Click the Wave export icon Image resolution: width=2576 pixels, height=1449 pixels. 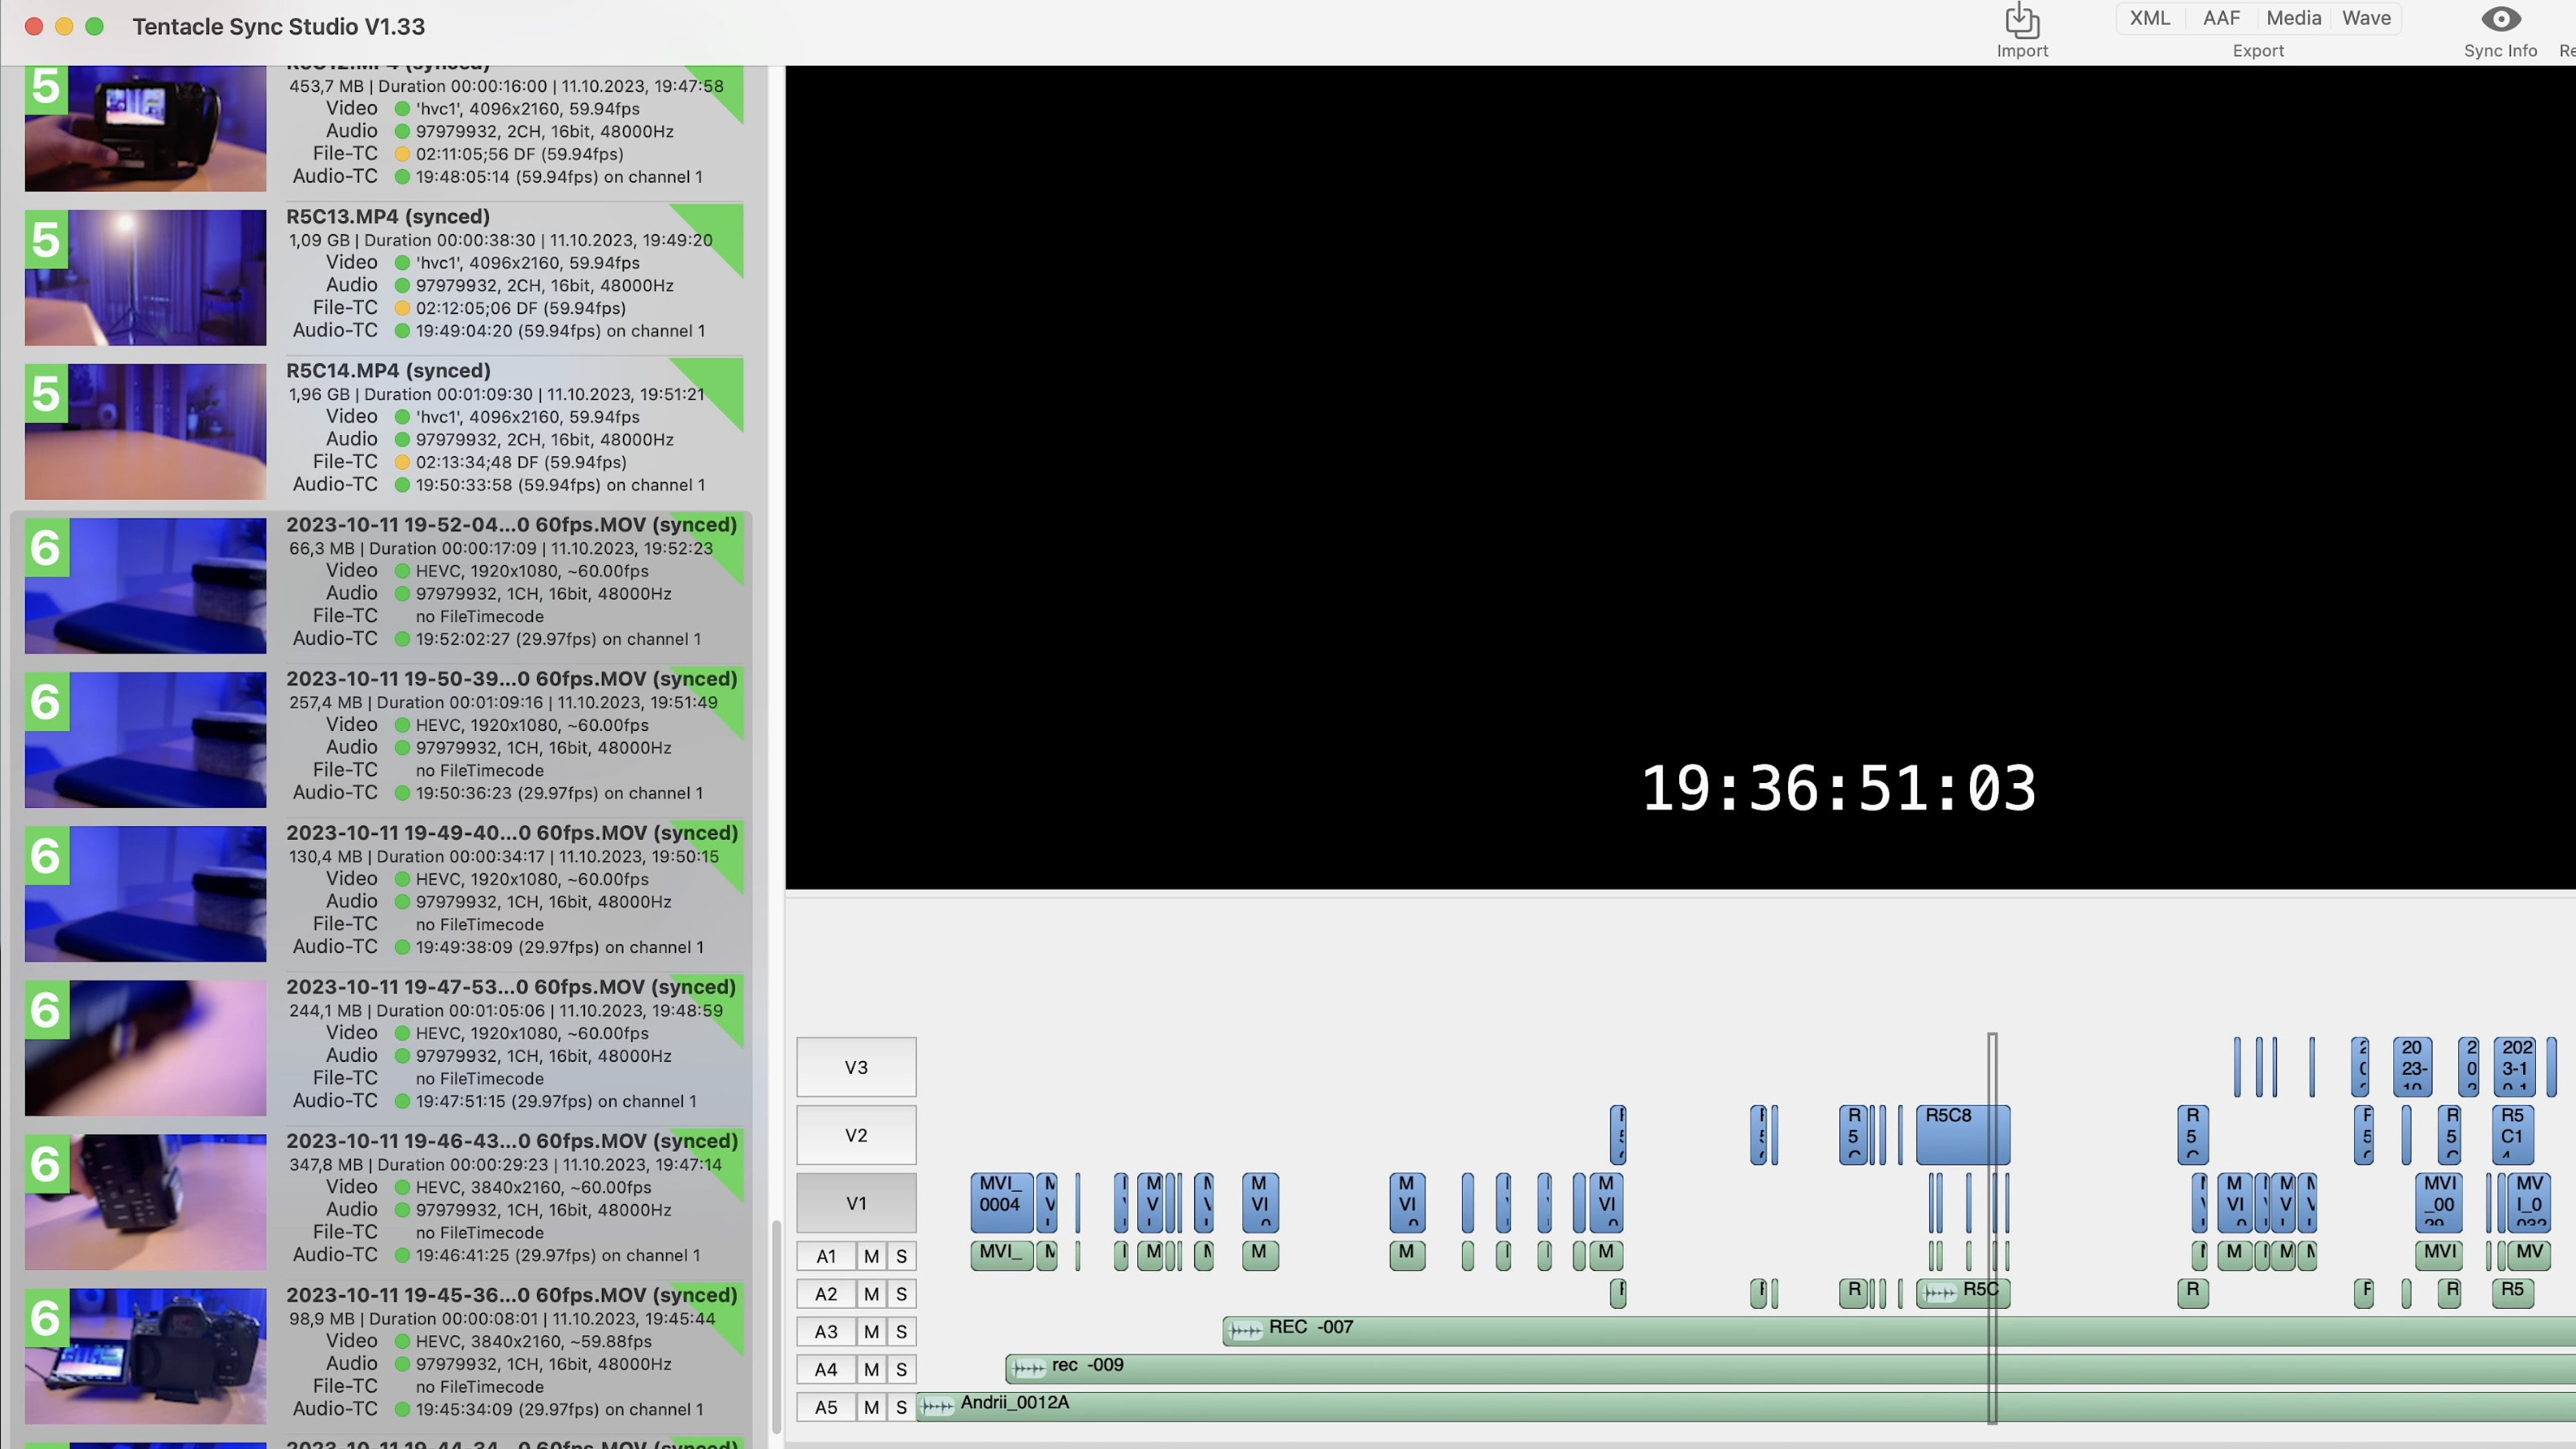click(x=2368, y=18)
